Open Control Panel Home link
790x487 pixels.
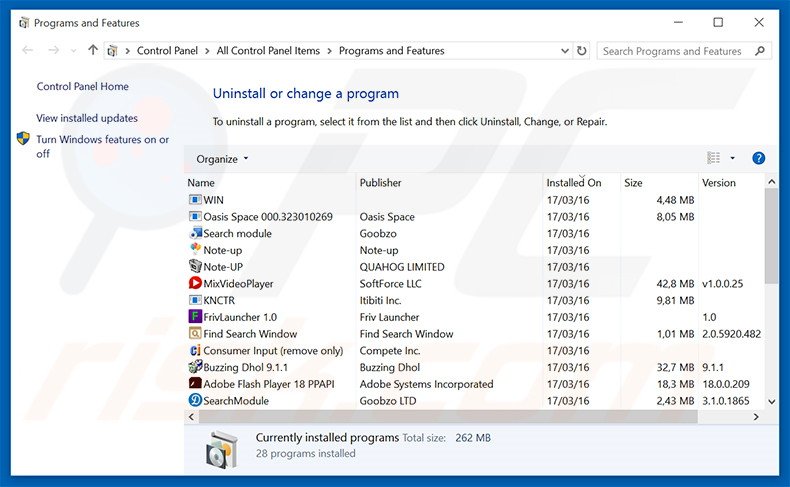pos(83,87)
